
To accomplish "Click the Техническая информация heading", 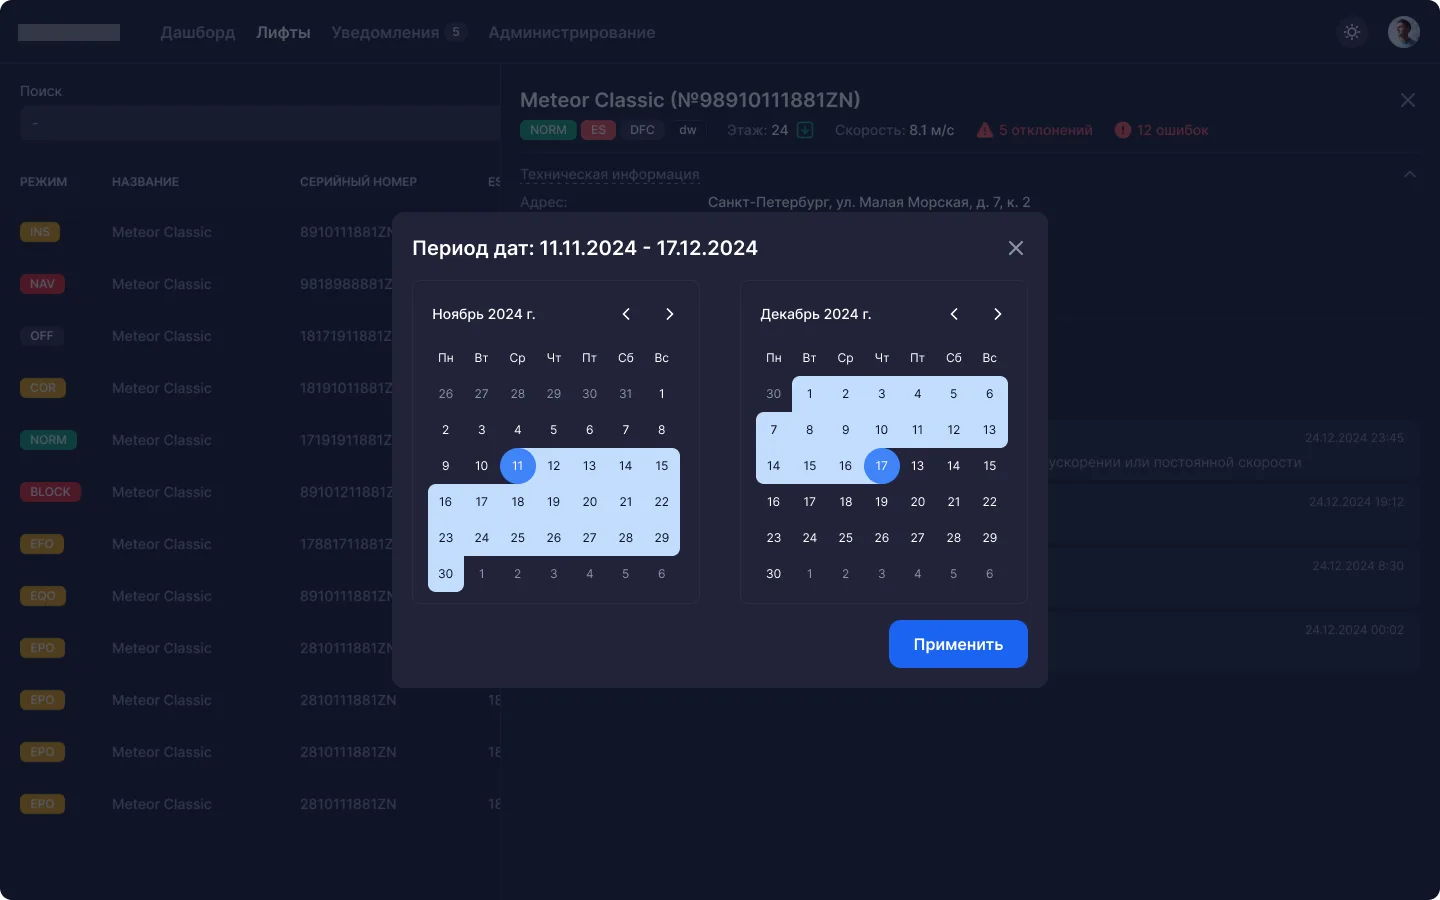I will point(610,174).
